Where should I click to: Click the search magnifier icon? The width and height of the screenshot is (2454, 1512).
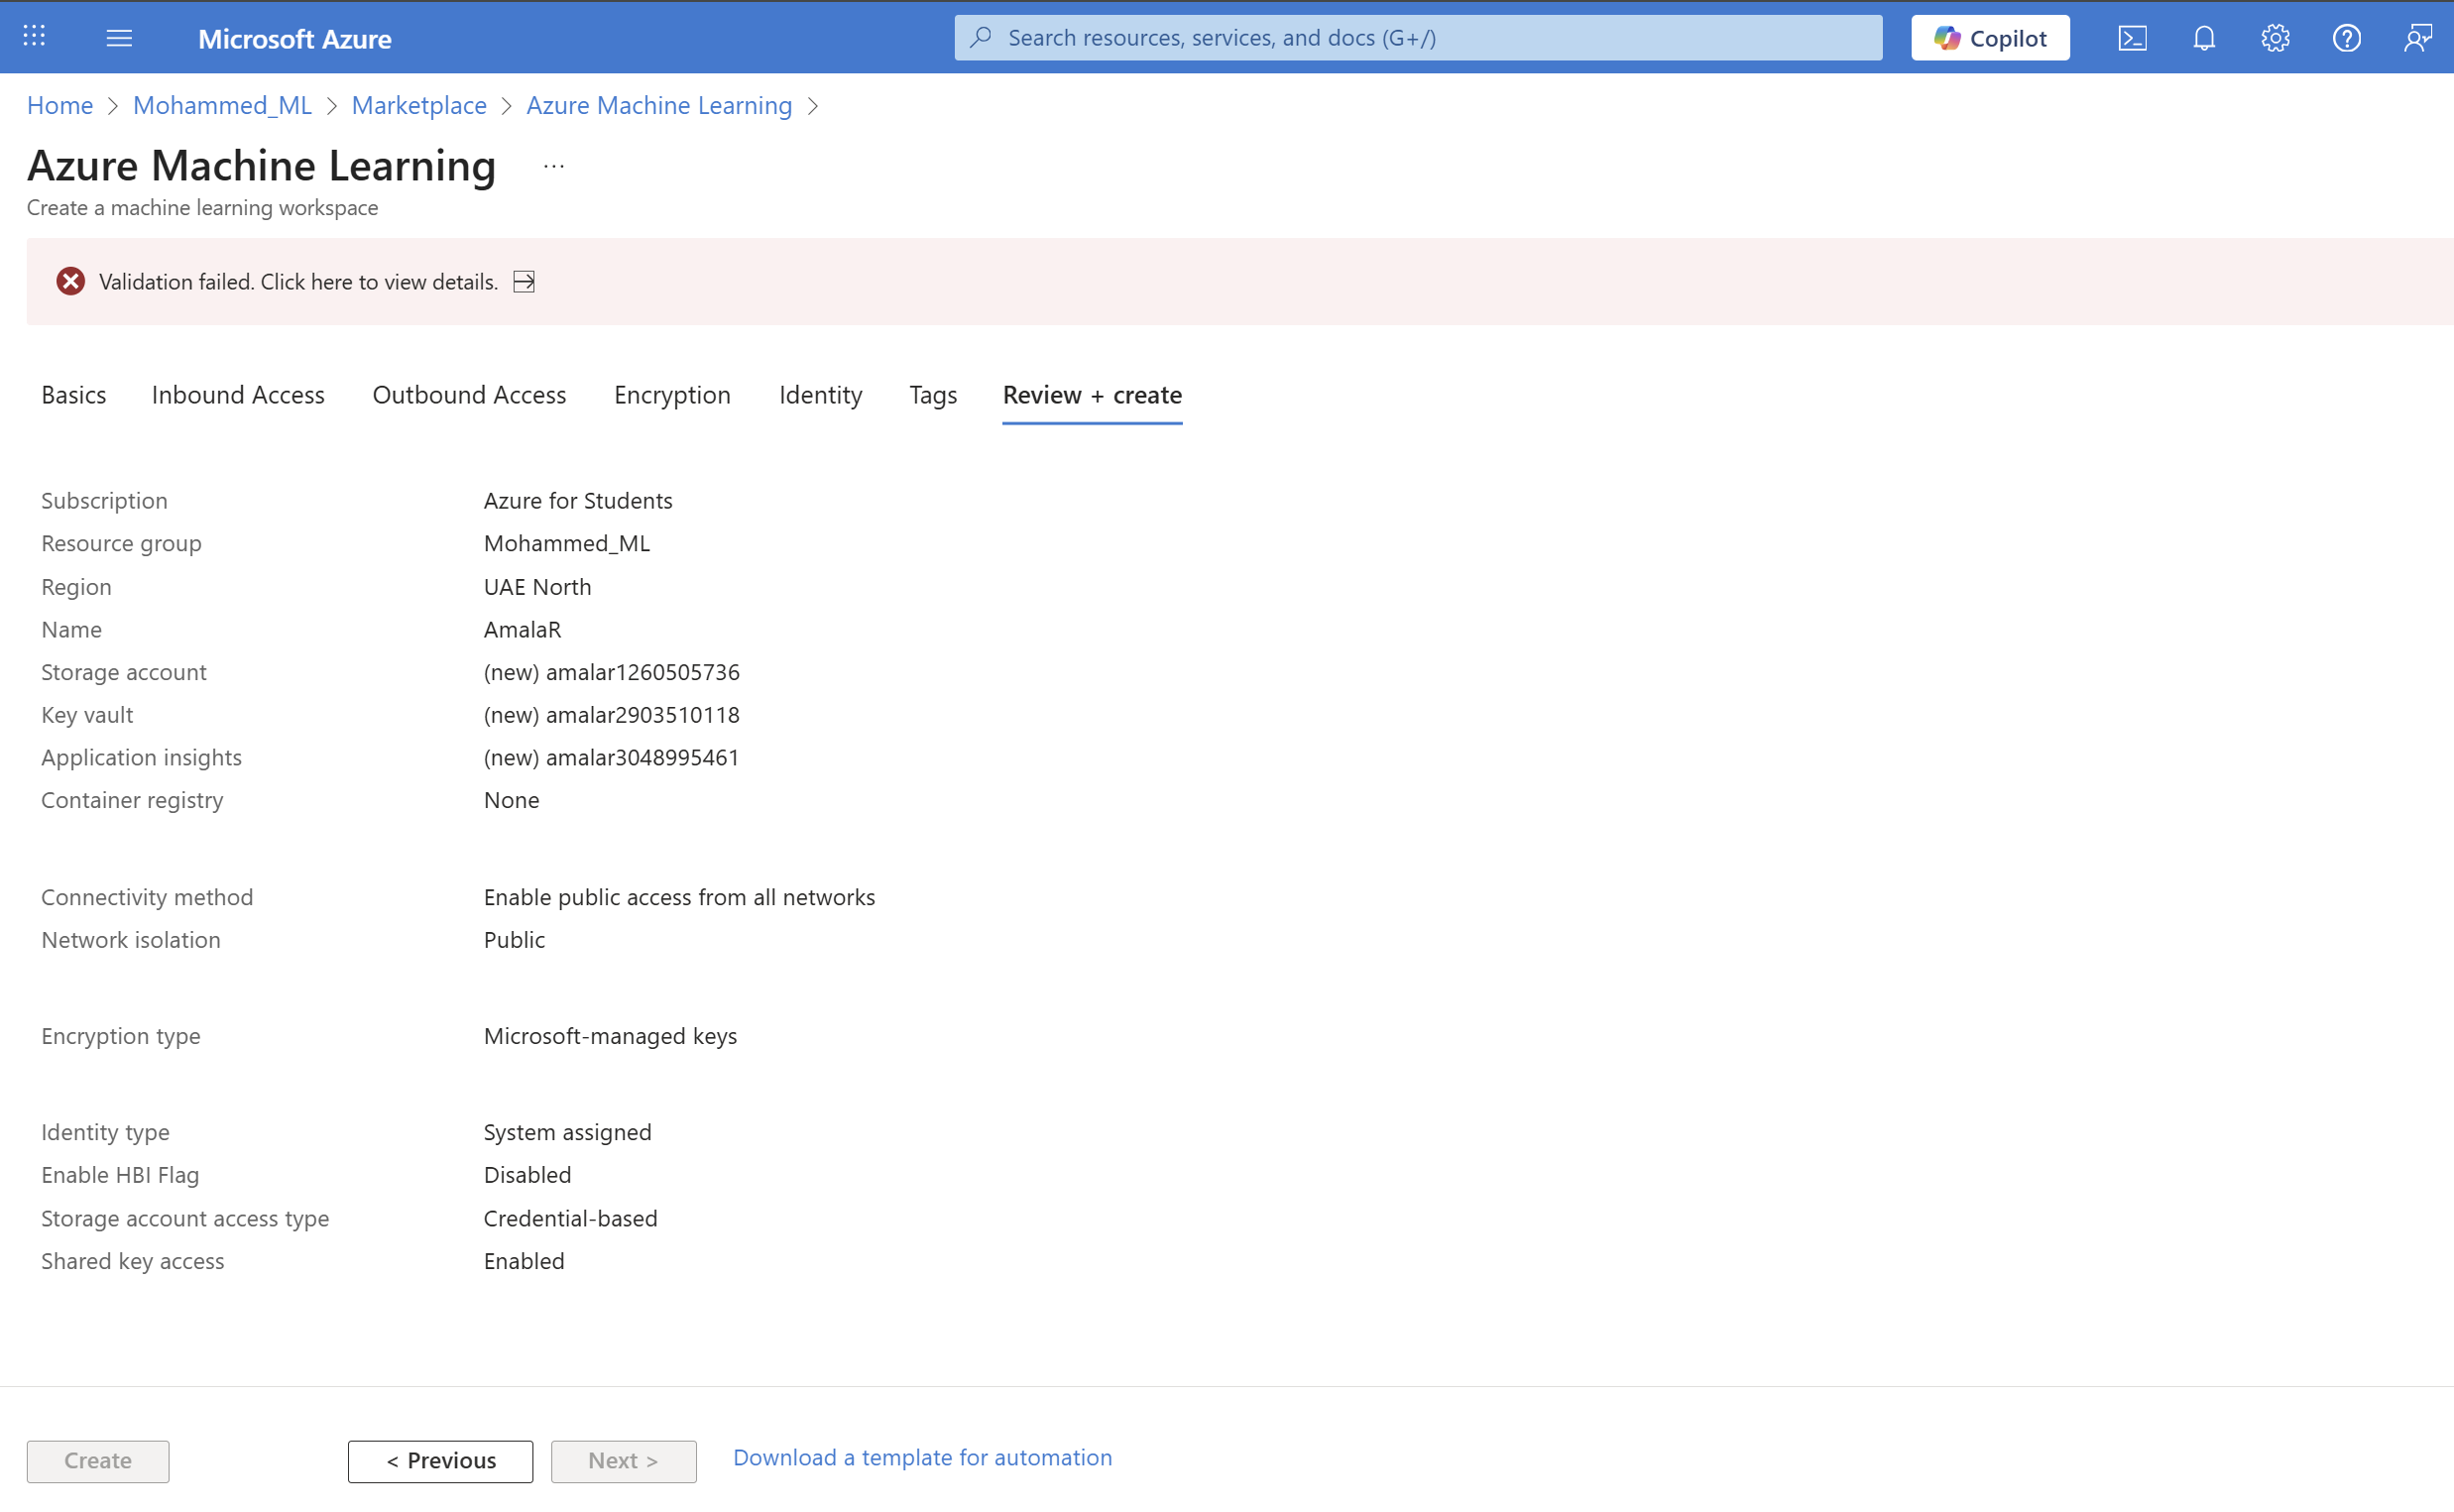click(981, 37)
